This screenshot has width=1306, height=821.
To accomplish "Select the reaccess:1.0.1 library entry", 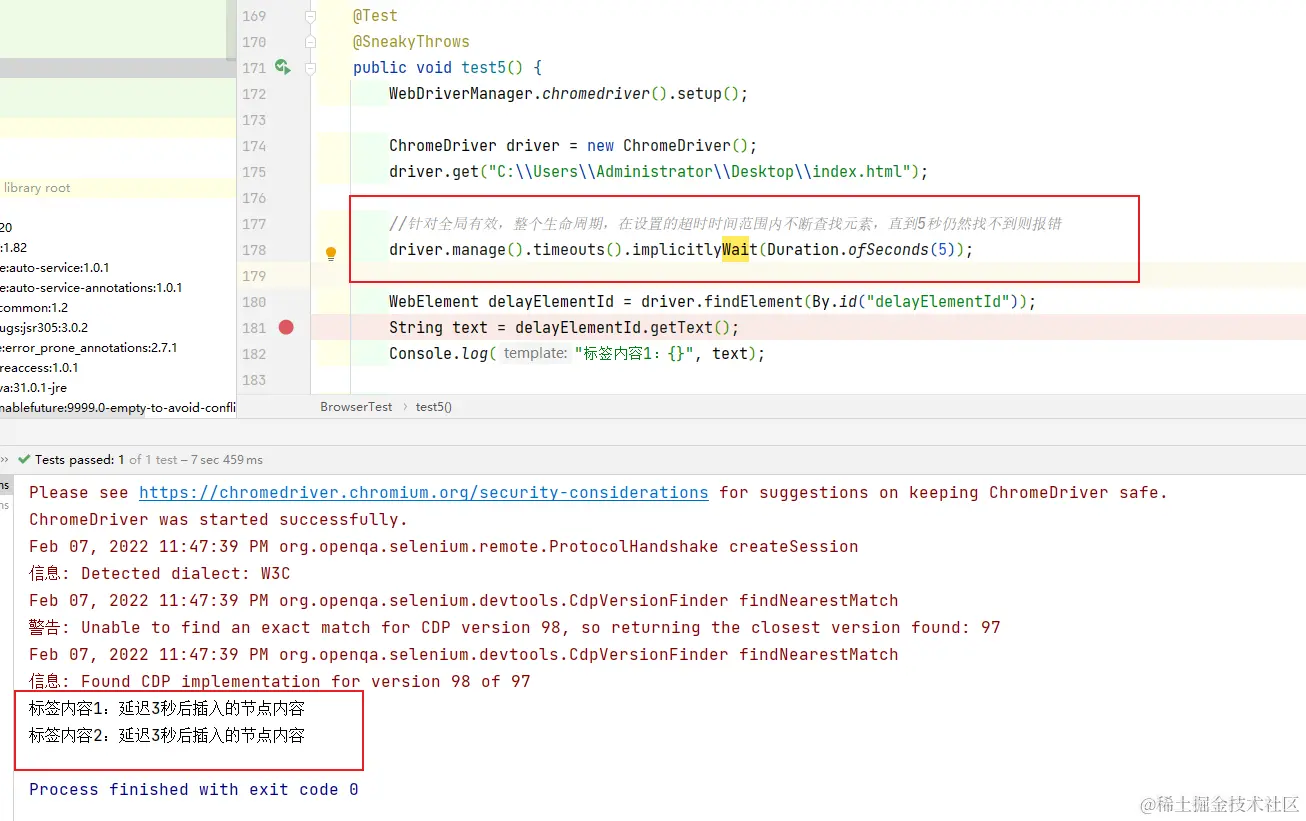I will click(40, 368).
